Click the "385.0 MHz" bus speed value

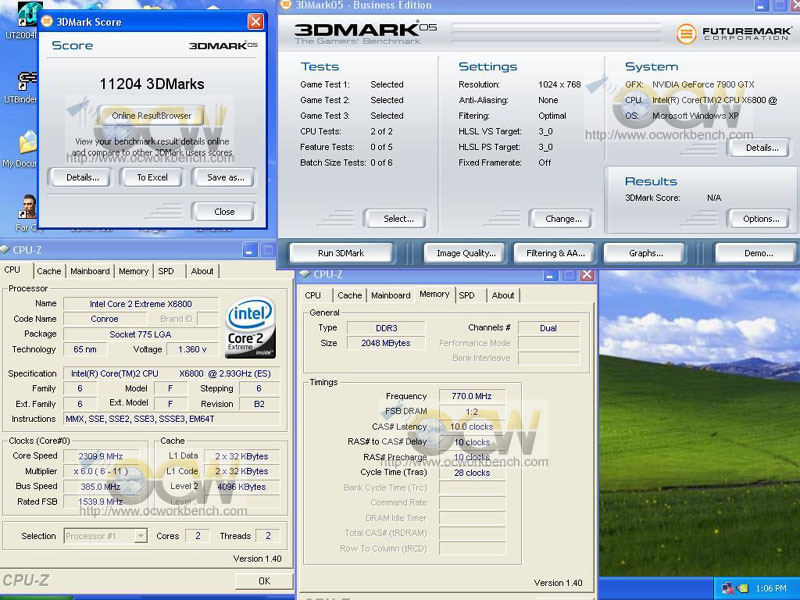(x=101, y=487)
